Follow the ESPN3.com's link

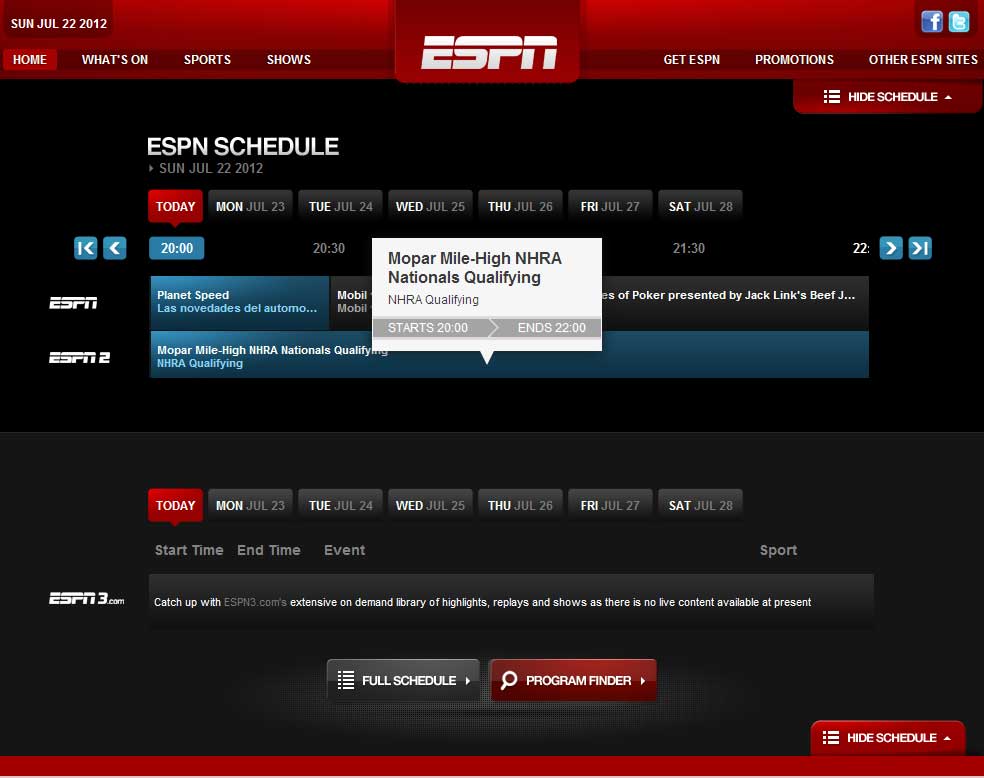(255, 602)
